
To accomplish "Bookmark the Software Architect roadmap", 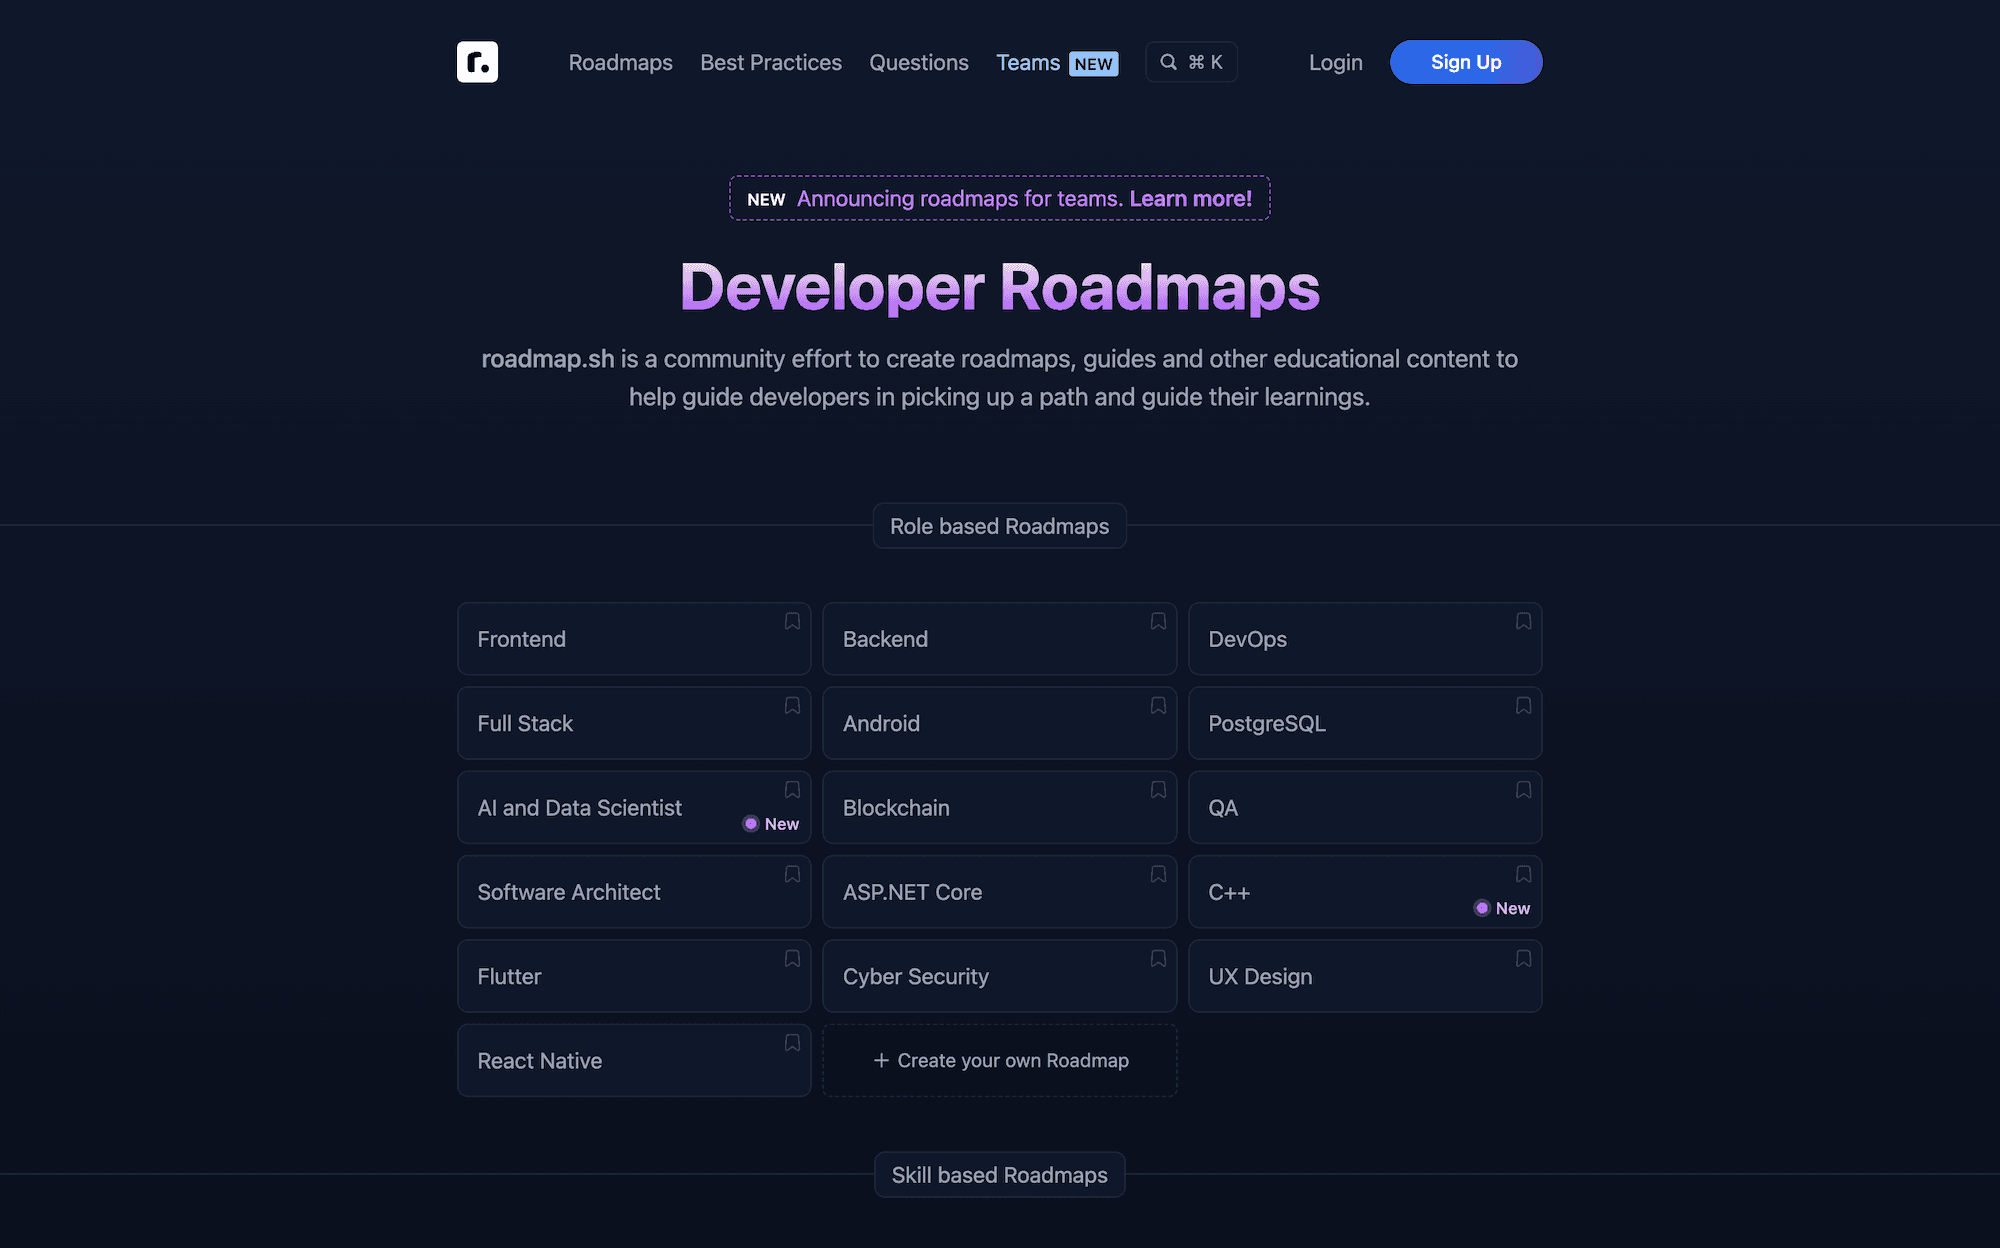I will click(792, 874).
